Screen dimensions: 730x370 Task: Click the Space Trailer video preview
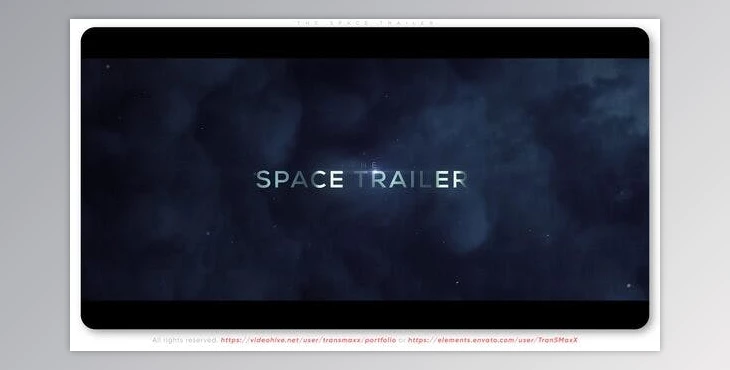pyautogui.click(x=365, y=178)
